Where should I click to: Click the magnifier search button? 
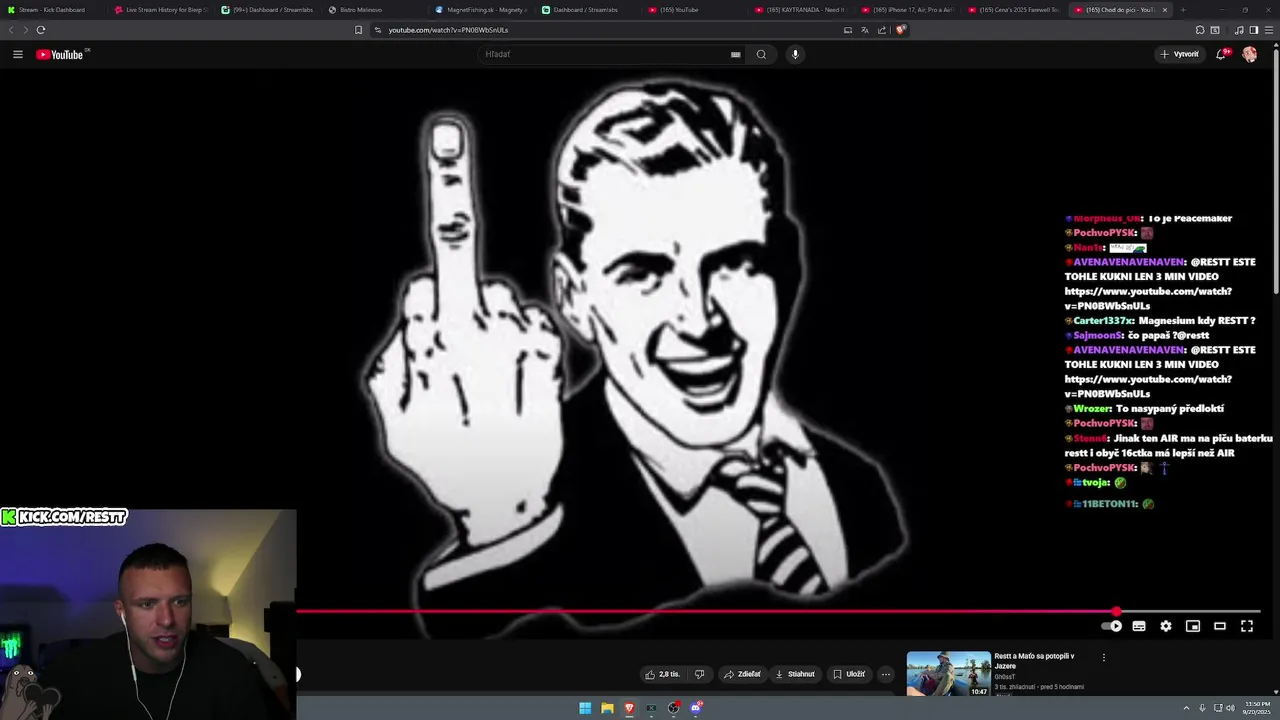click(761, 54)
